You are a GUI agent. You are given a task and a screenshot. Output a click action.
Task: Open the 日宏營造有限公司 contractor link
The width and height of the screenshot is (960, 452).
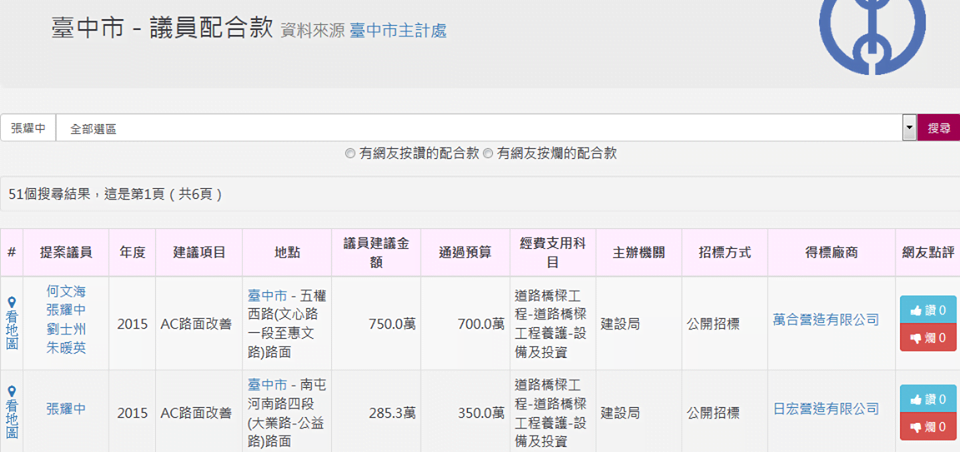[825, 409]
